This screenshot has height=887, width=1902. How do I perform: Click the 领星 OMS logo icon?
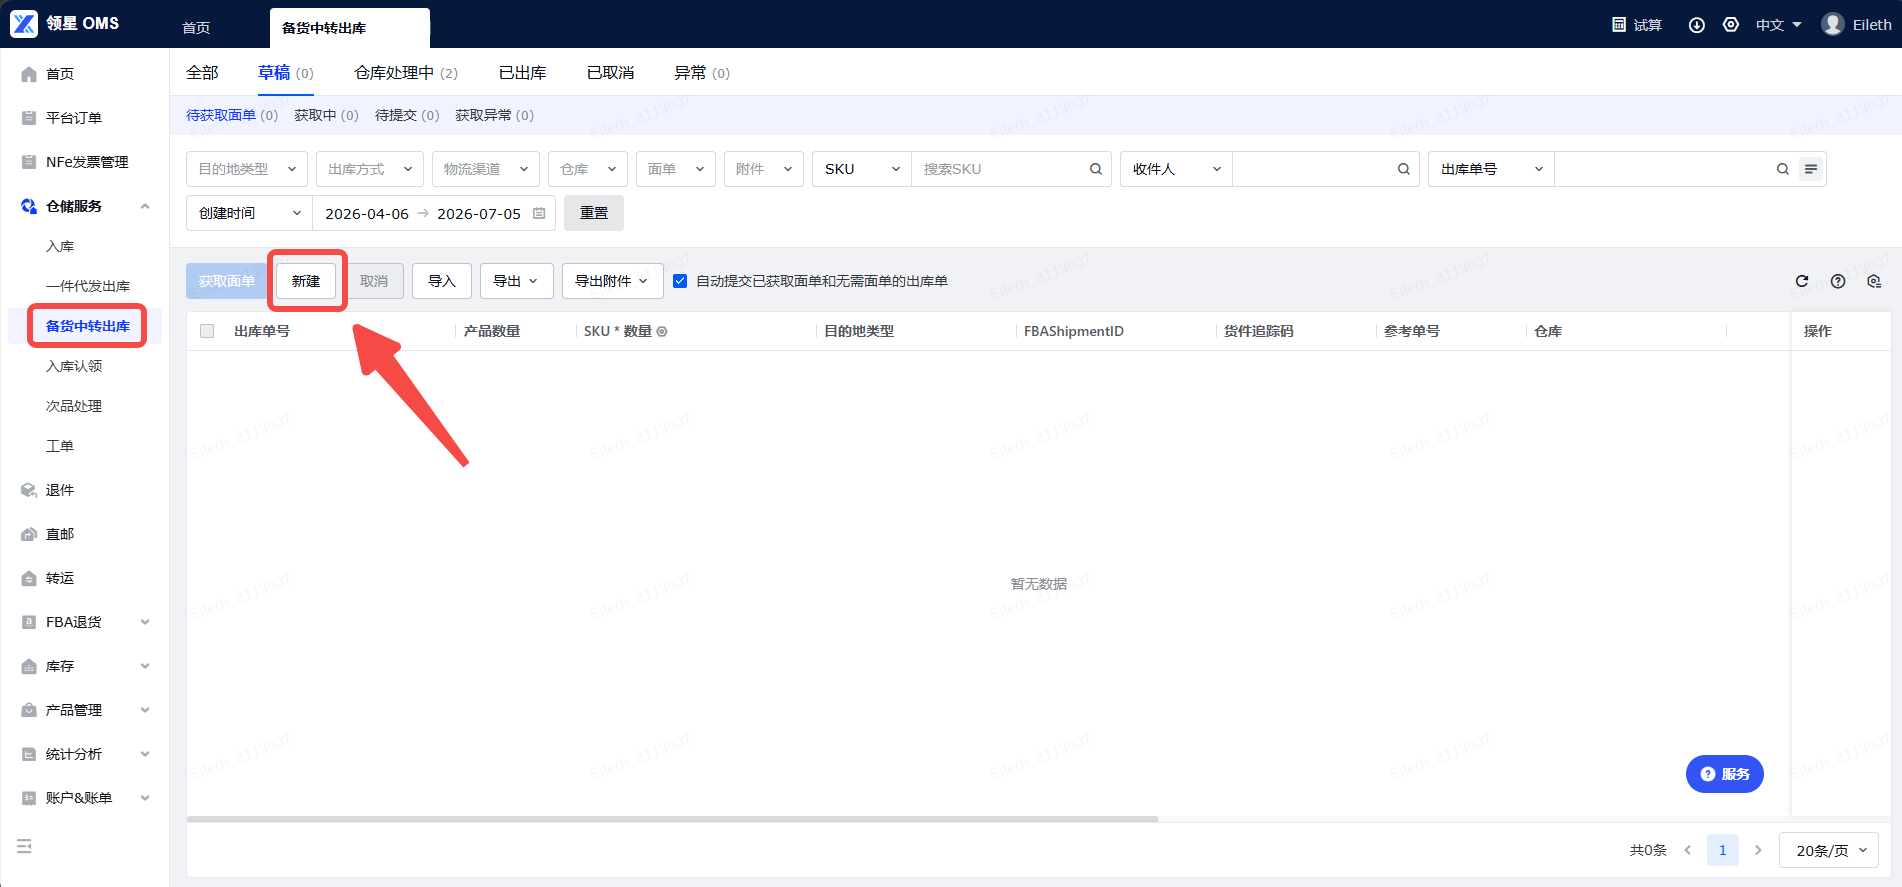tap(24, 24)
